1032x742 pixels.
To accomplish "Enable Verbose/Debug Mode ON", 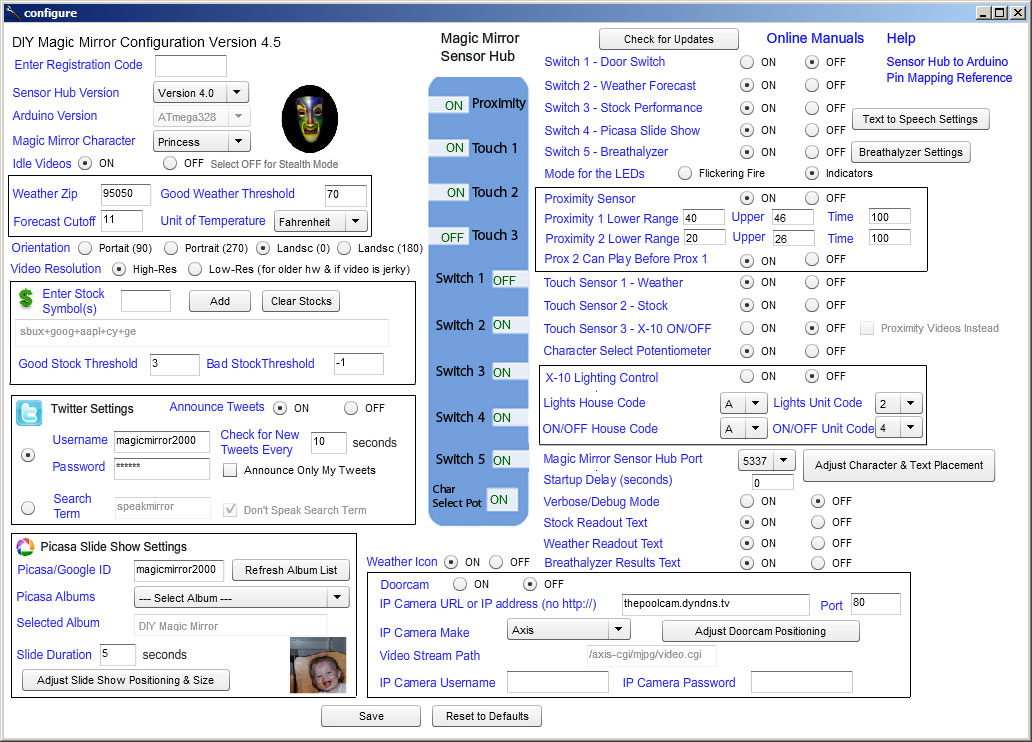I will pos(746,501).
